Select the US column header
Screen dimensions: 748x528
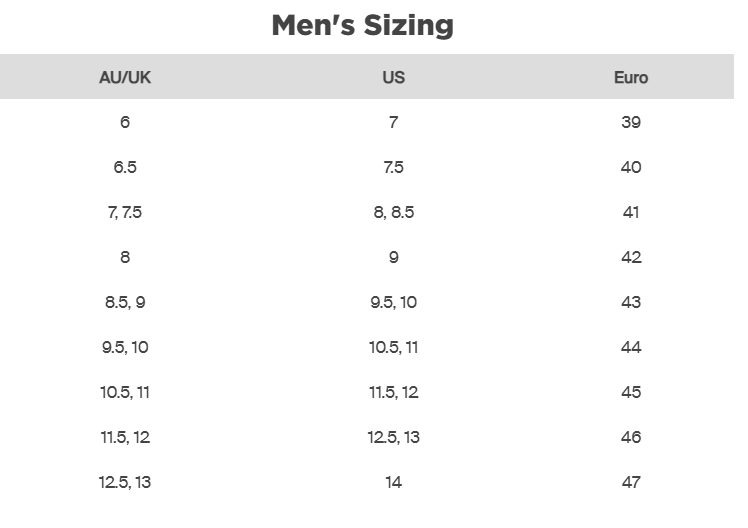393,77
